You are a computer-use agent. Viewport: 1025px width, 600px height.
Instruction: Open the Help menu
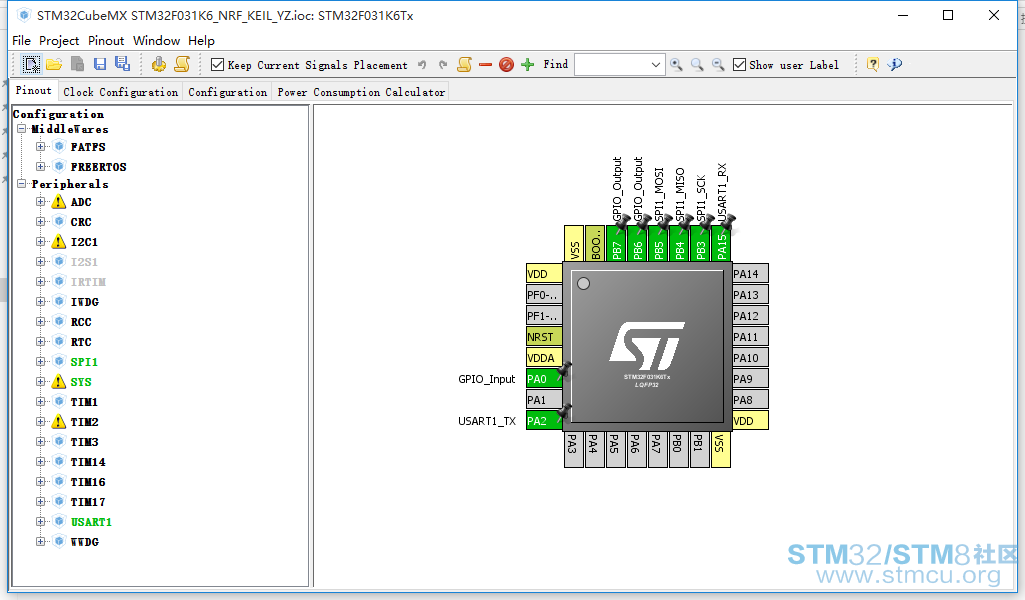(201, 41)
